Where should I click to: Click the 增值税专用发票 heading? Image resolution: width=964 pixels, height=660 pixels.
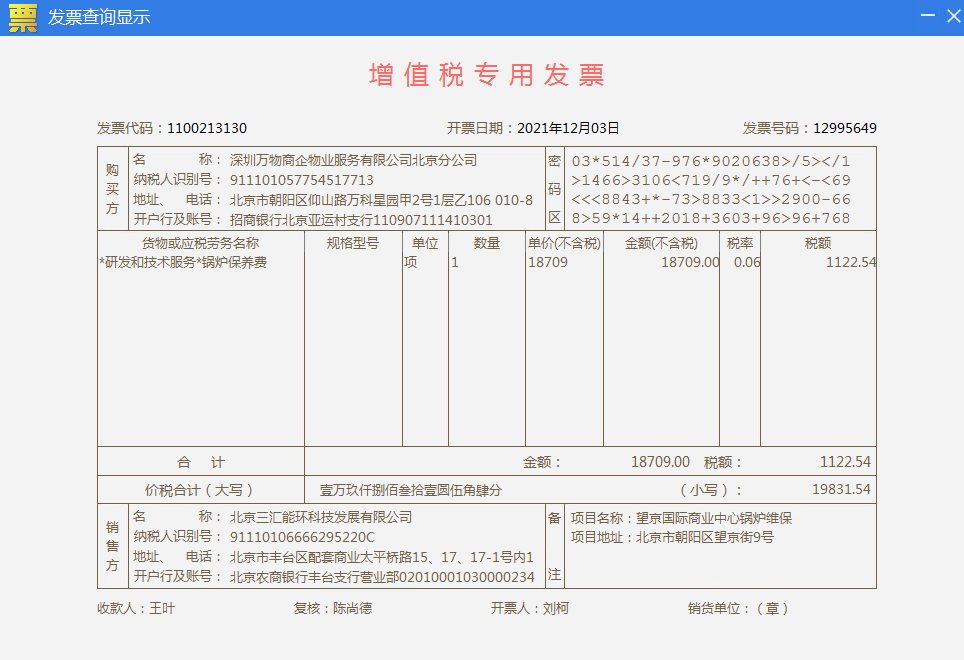click(x=487, y=75)
